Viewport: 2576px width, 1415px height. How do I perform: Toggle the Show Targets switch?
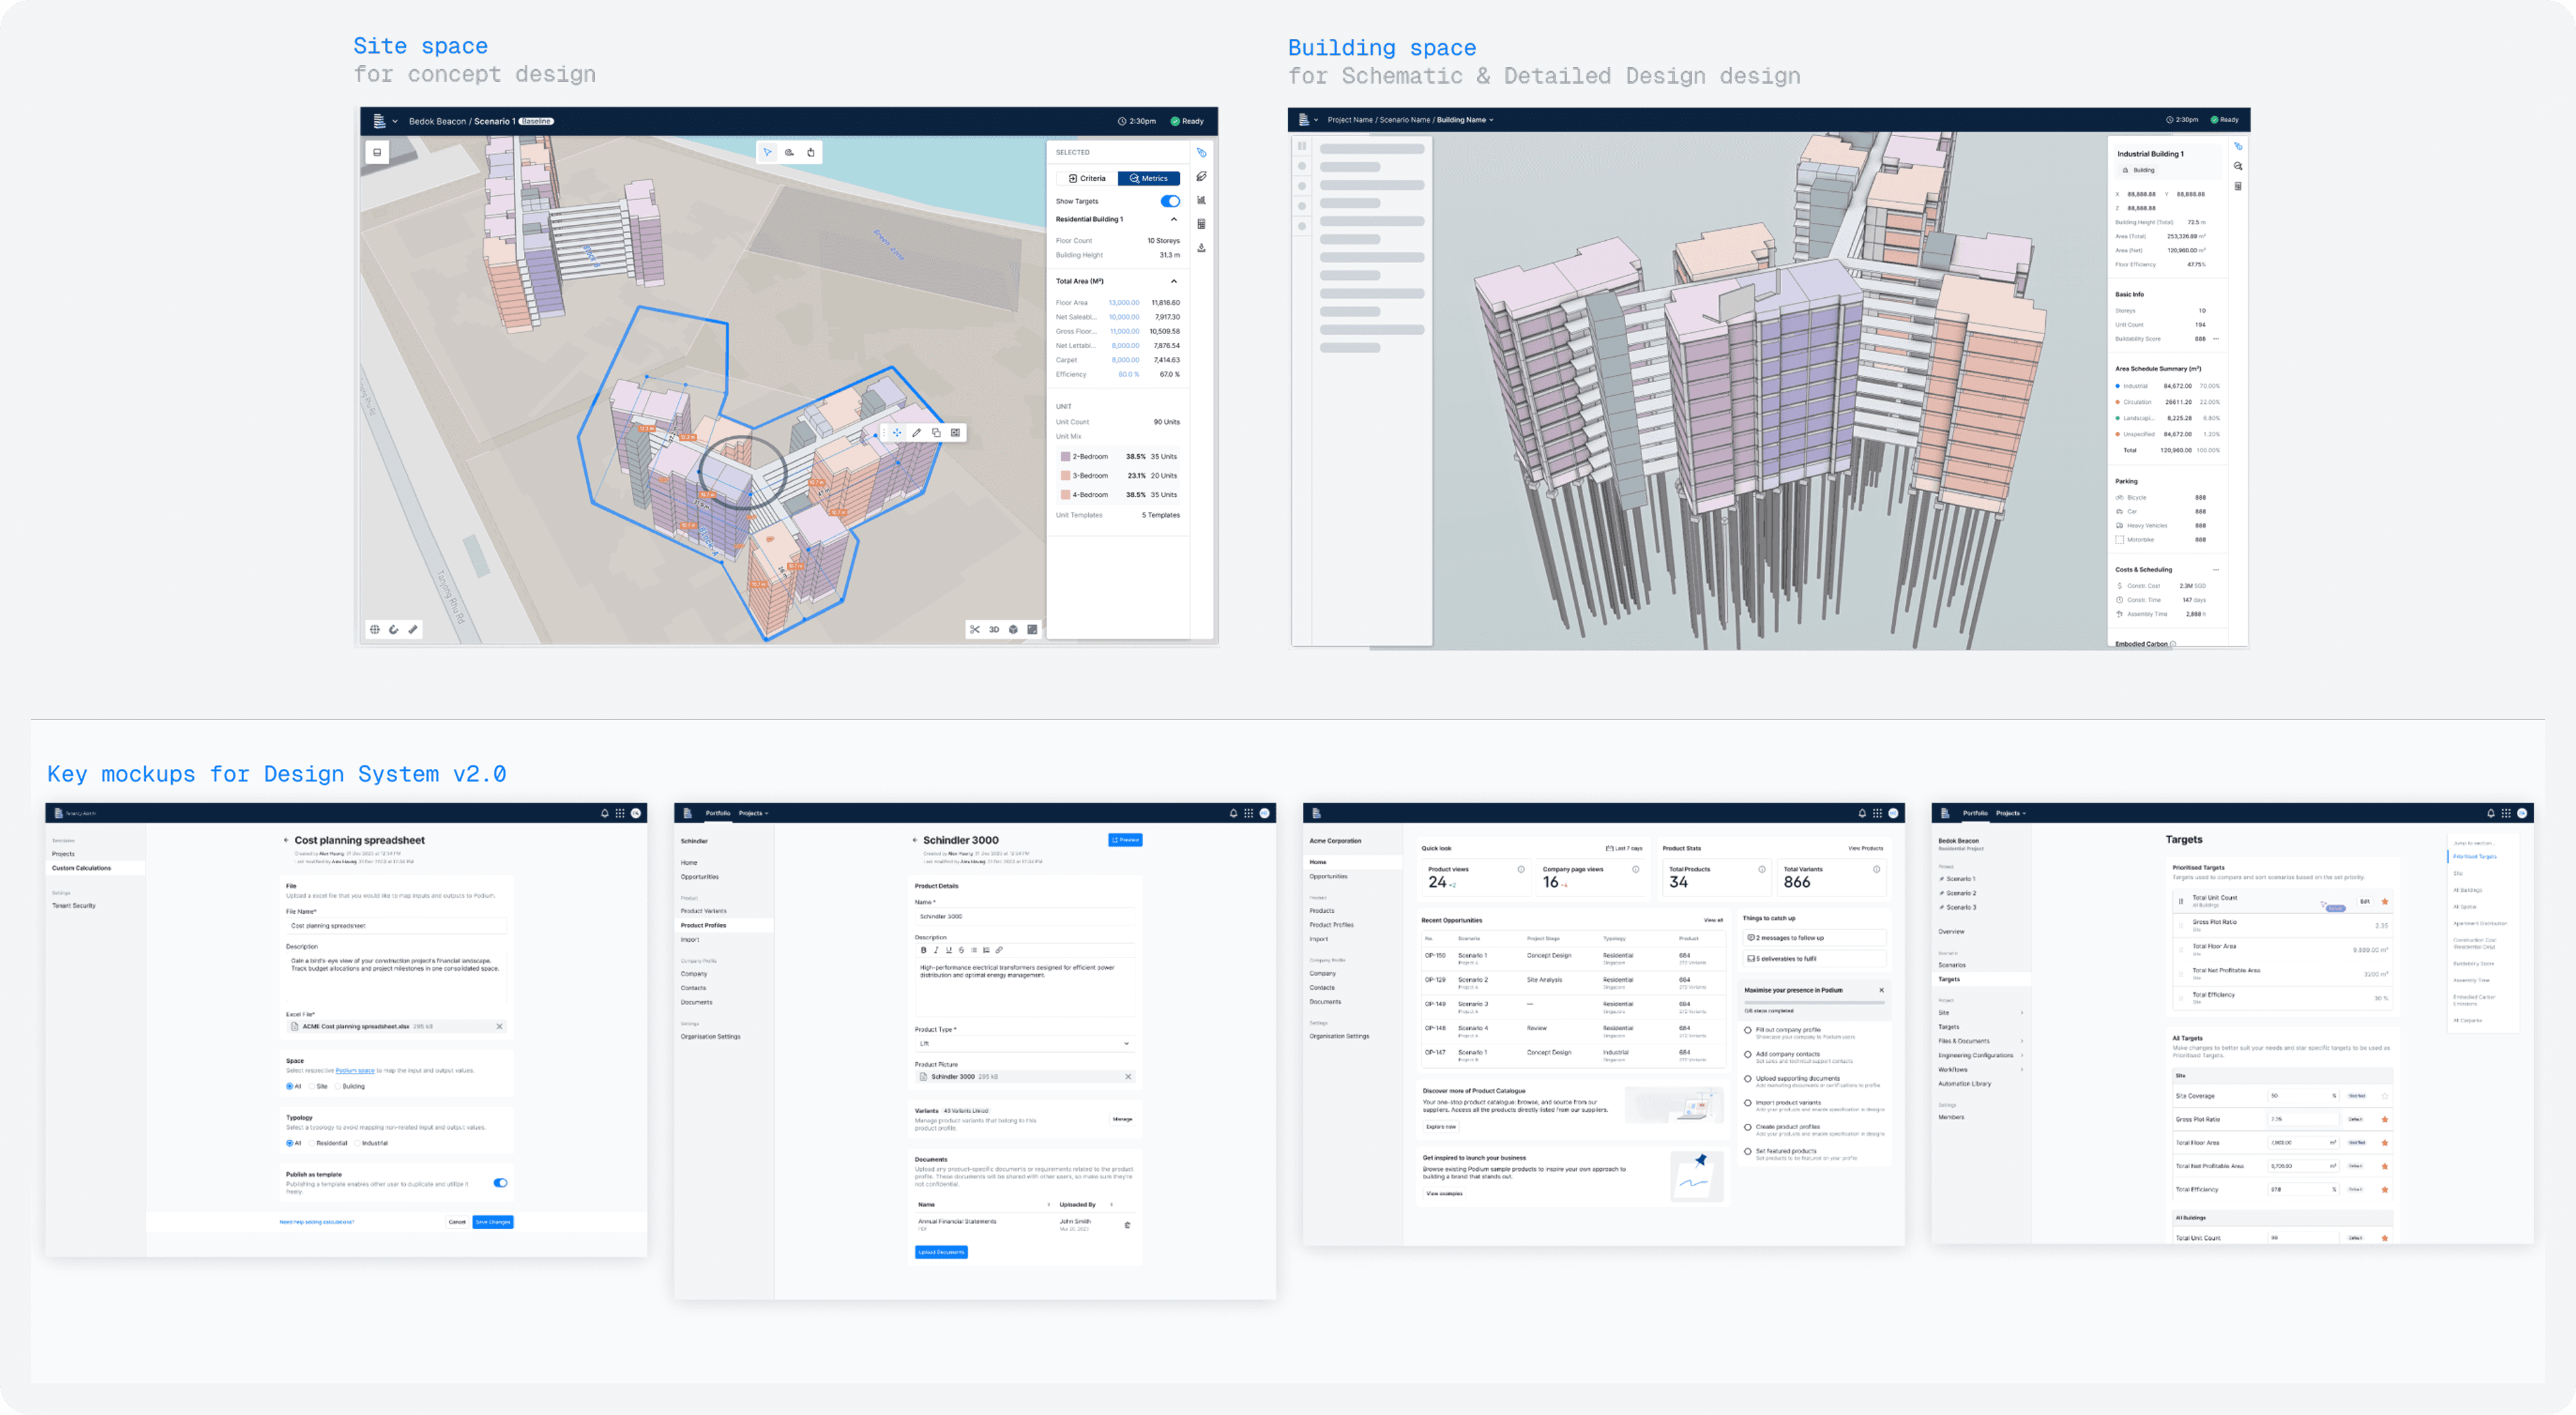pos(1169,201)
